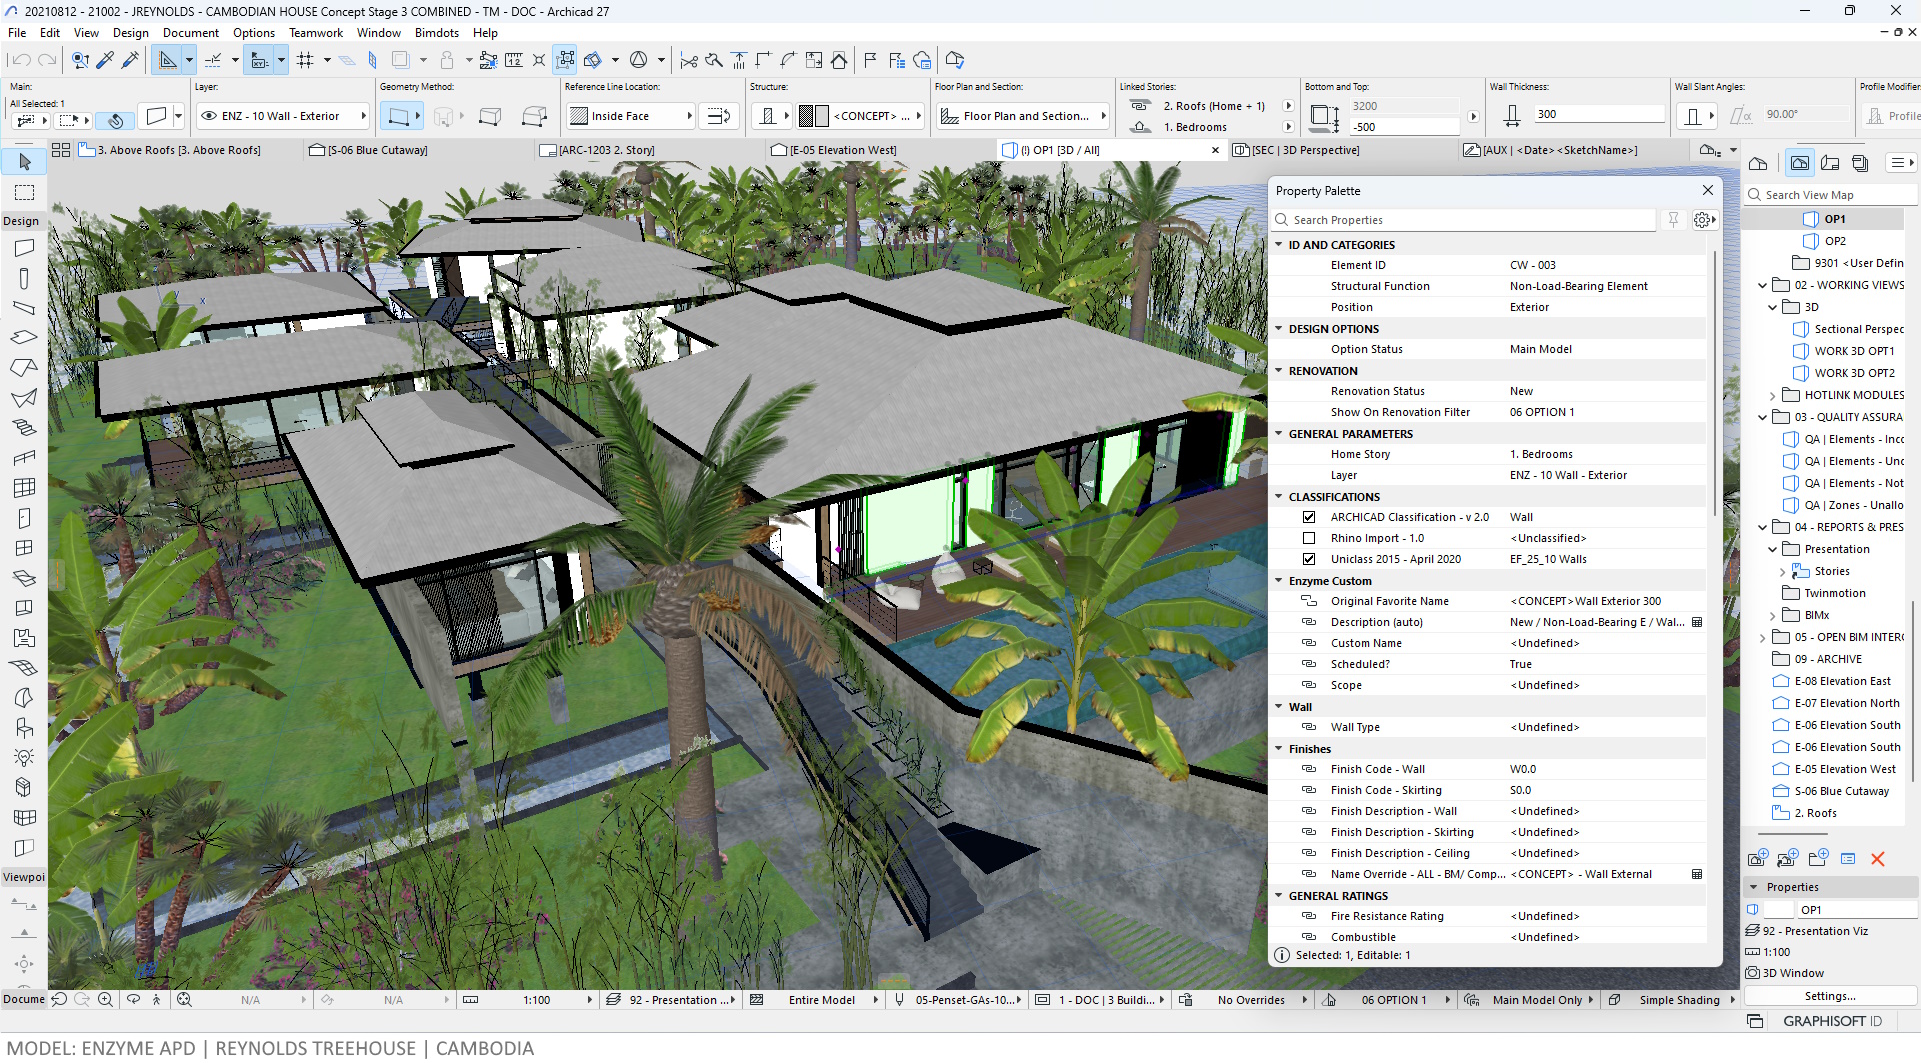
Task: Toggle Uniclass 2015 - April 2020 checkbox
Action: (1308, 560)
